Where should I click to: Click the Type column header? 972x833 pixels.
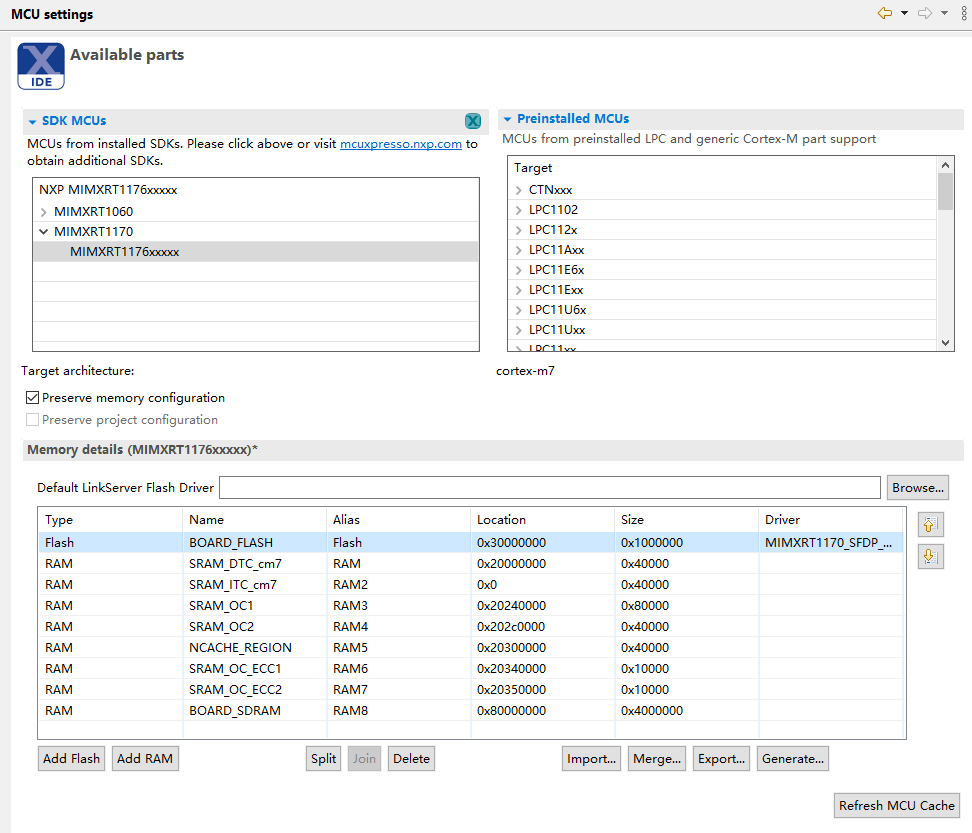110,520
